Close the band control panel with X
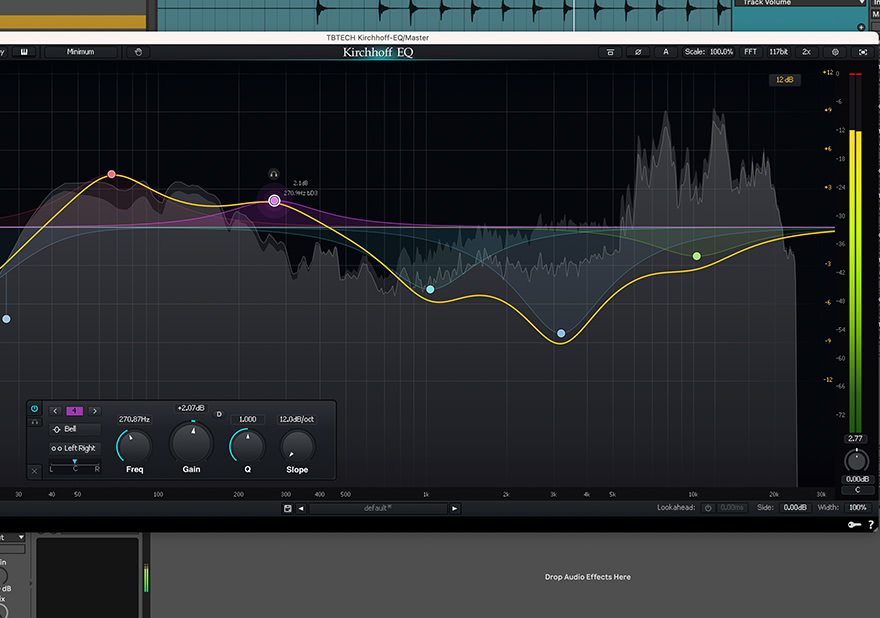The image size is (880, 618). [x=35, y=470]
